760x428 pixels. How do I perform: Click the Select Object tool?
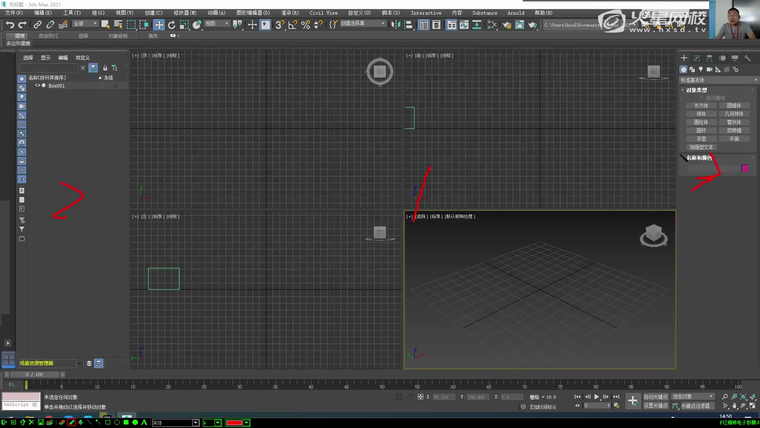(x=105, y=24)
